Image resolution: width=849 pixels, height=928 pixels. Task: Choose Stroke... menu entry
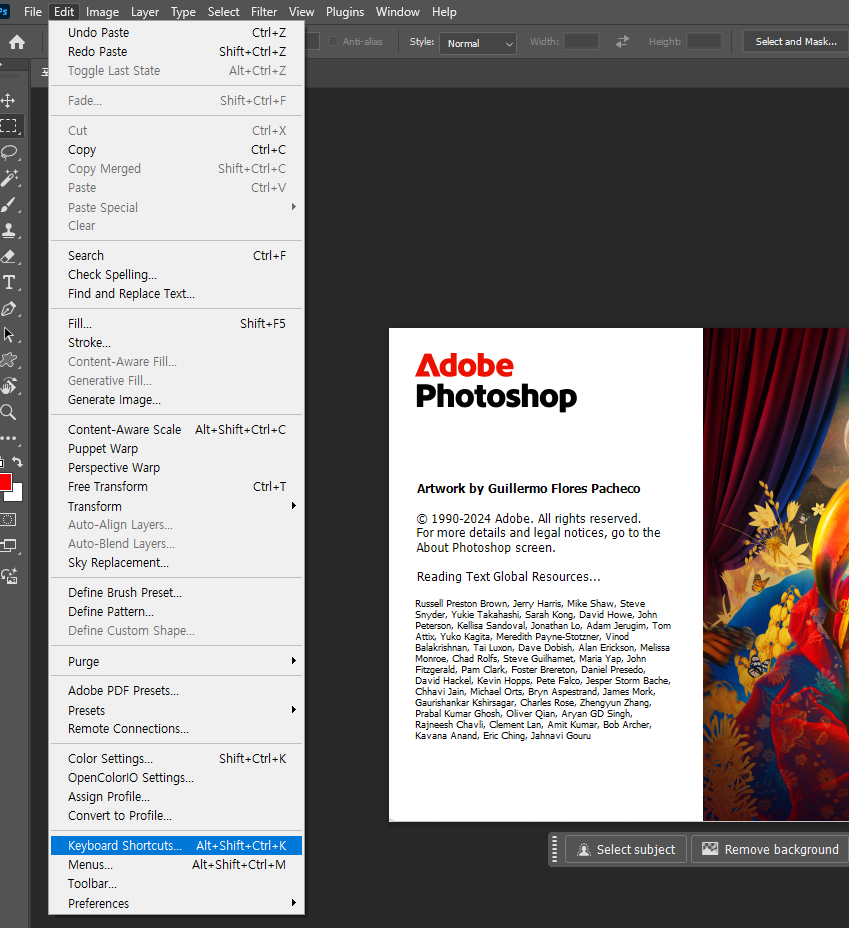pyautogui.click(x=176, y=343)
